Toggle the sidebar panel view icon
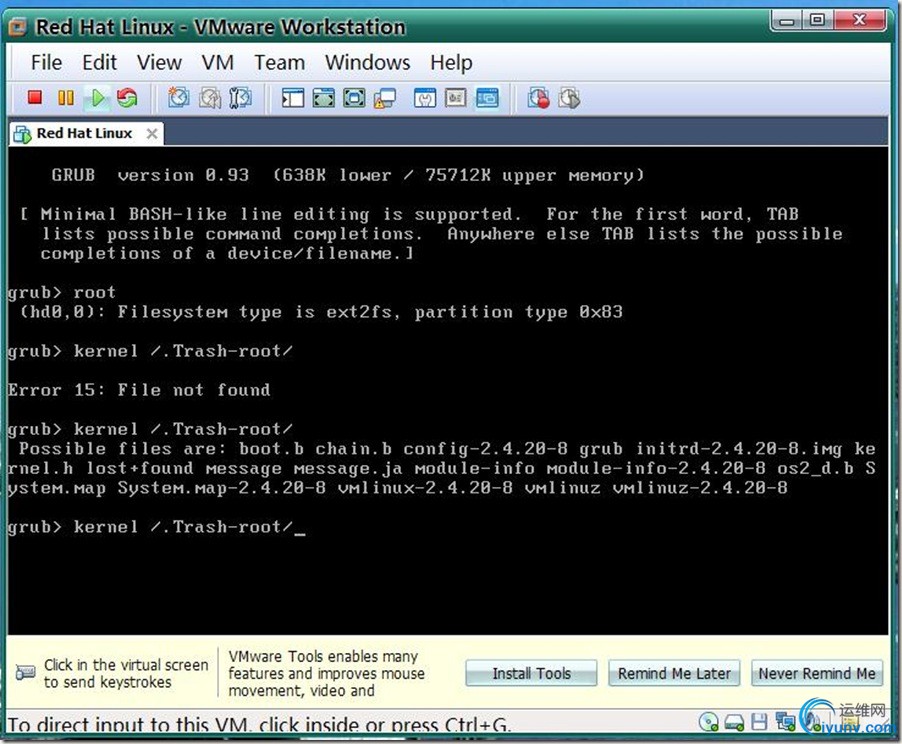Screen dimensions: 902x744 click(293, 98)
